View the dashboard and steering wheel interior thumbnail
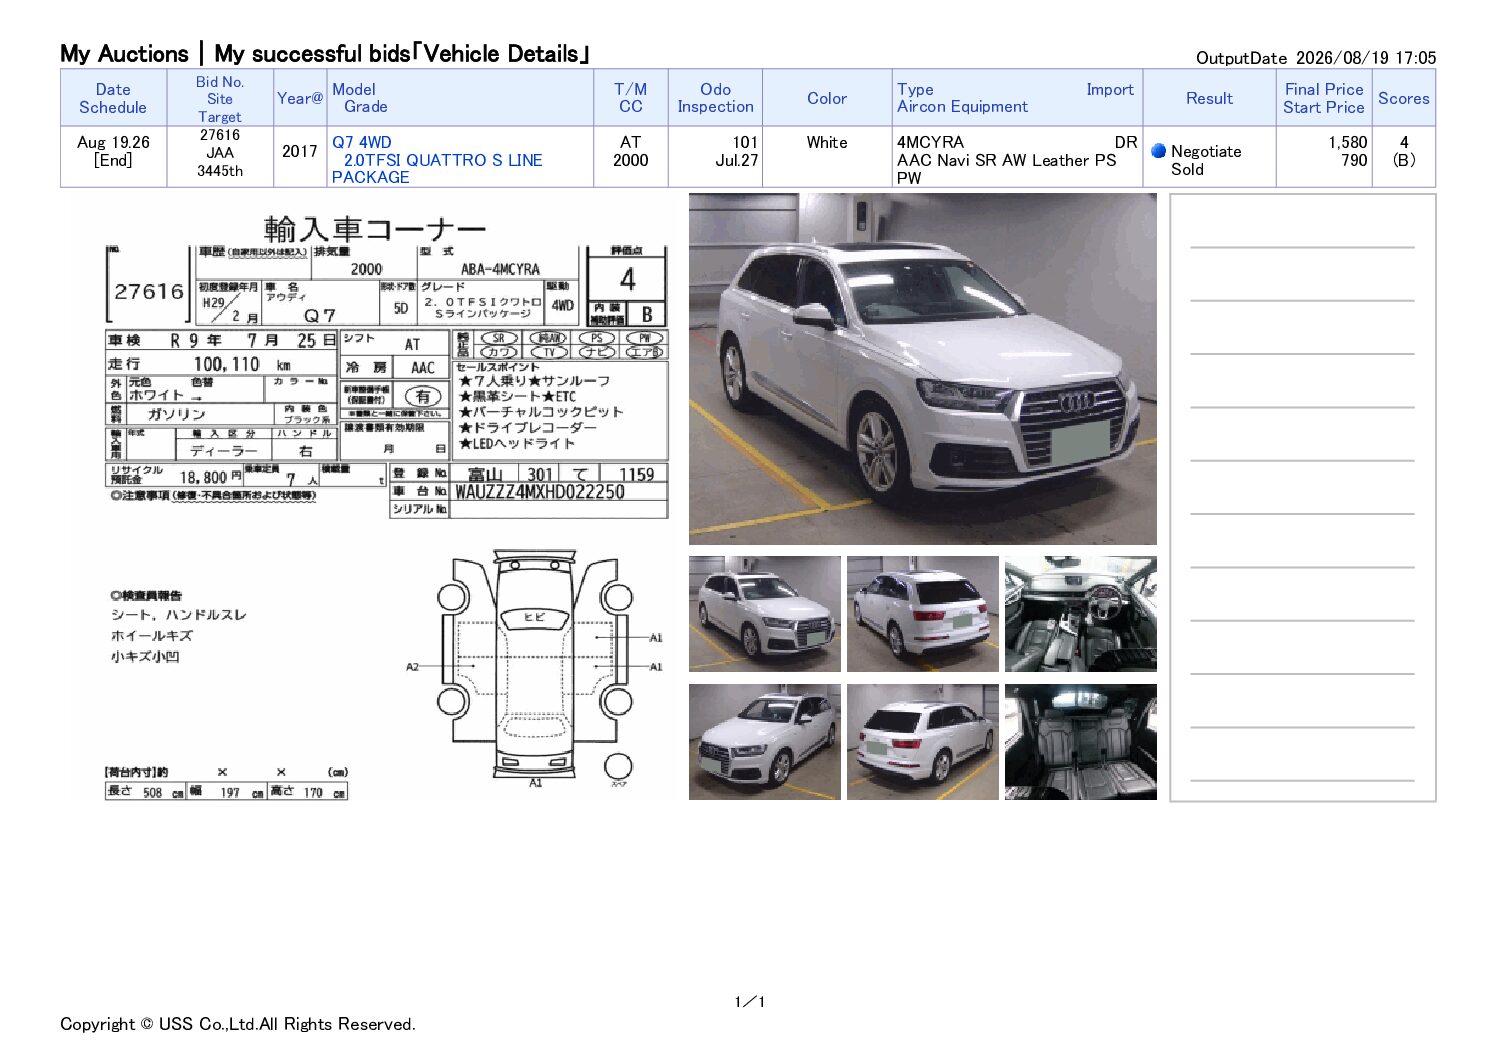Viewport: 1495px width, 1058px height. coord(1081,614)
